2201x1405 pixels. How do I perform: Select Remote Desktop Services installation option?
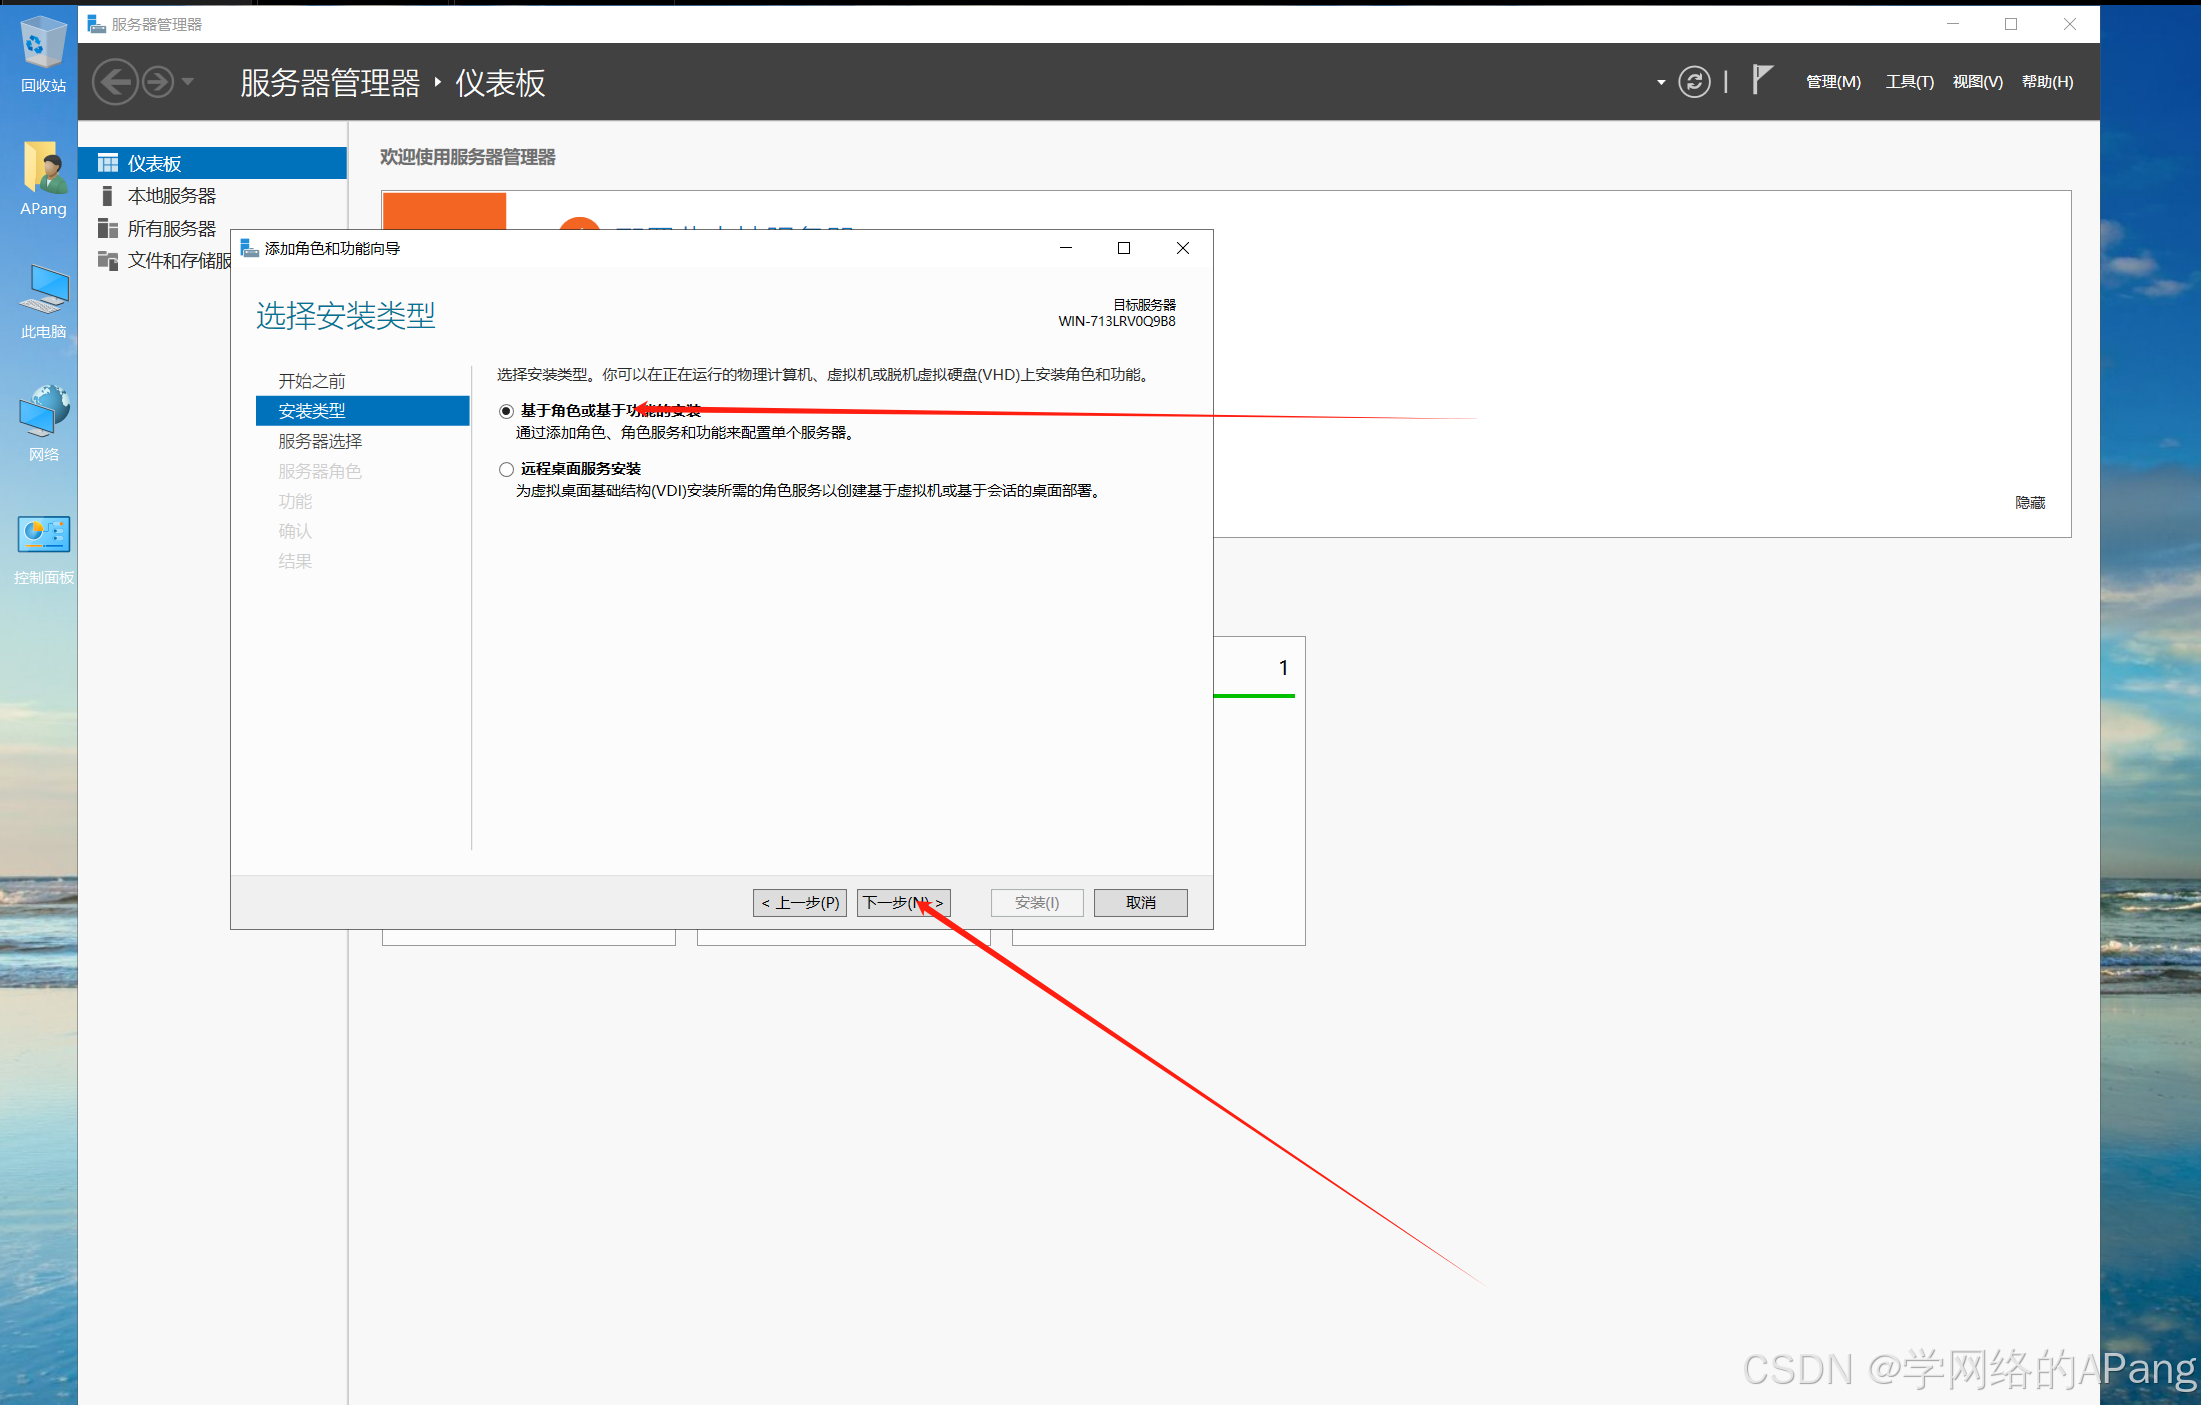(x=506, y=469)
